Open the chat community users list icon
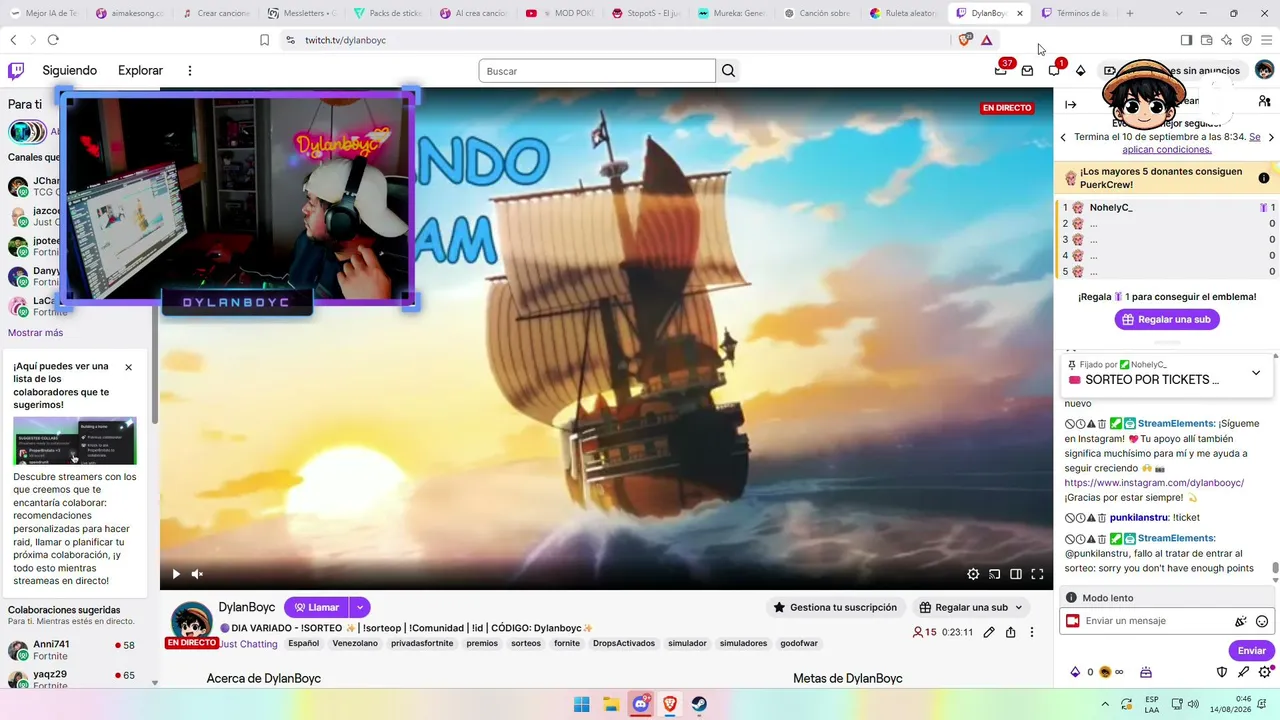This screenshot has width=1280, height=720. (x=1264, y=102)
